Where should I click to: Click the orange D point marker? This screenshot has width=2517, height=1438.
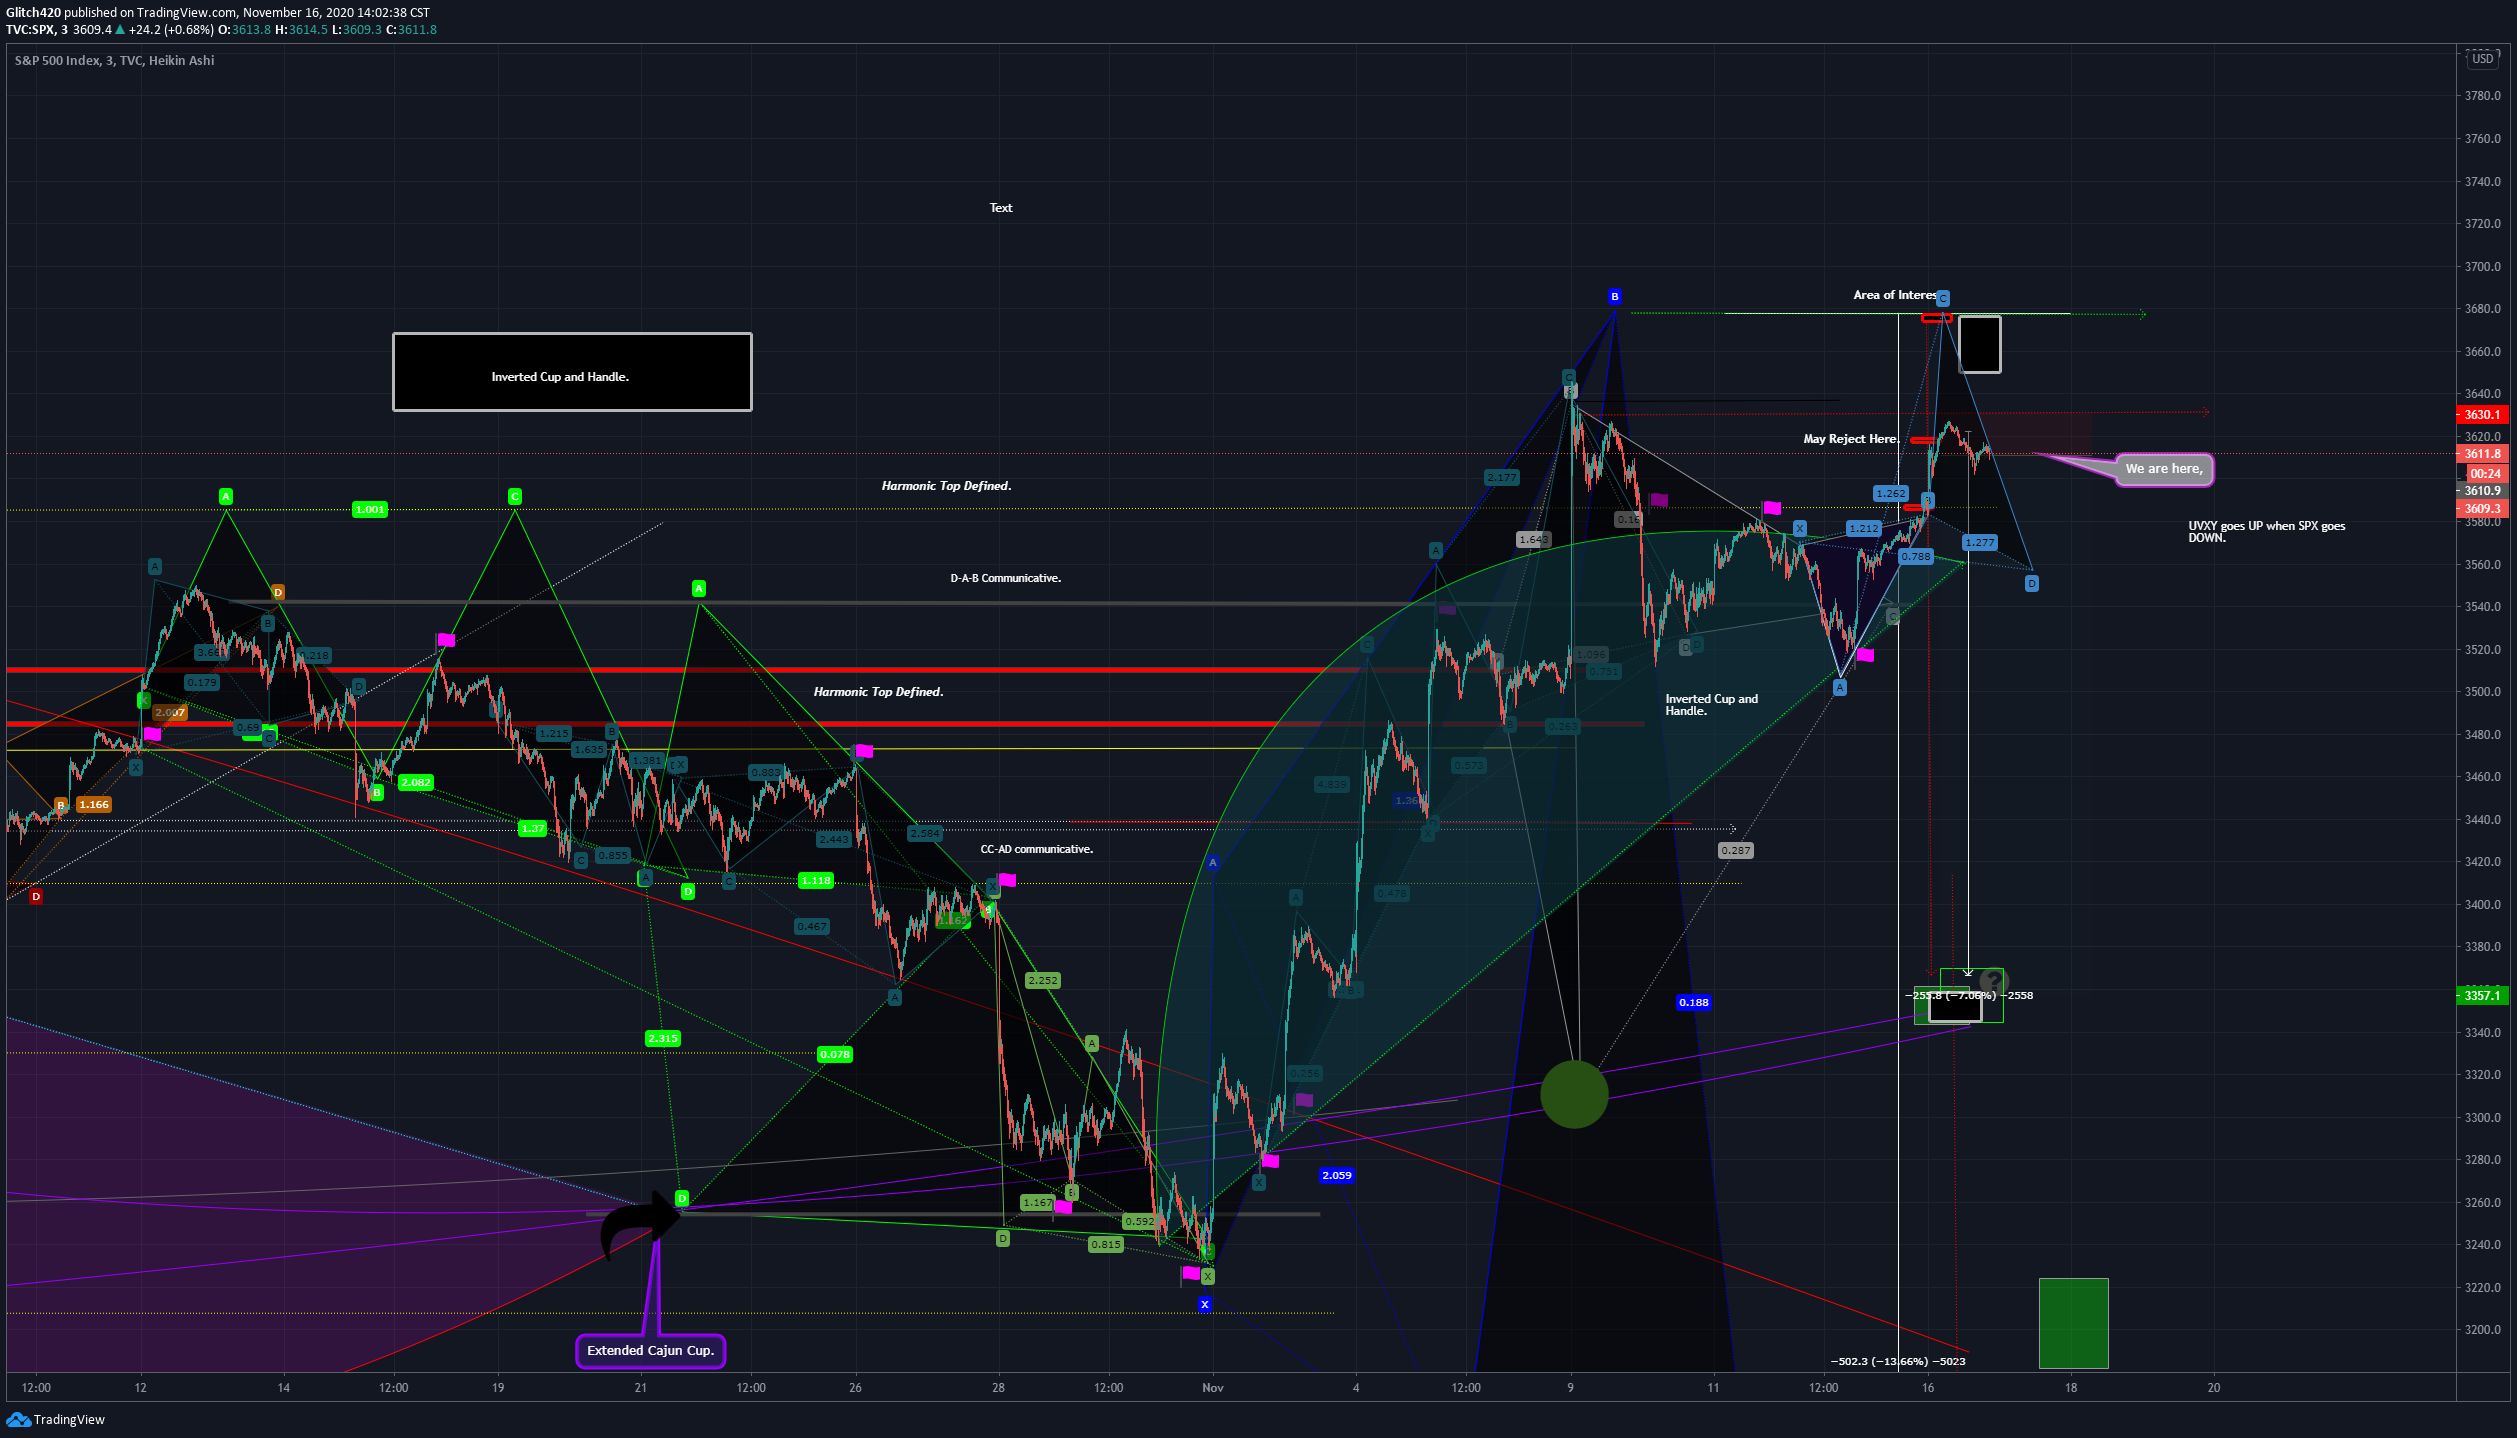[x=278, y=592]
